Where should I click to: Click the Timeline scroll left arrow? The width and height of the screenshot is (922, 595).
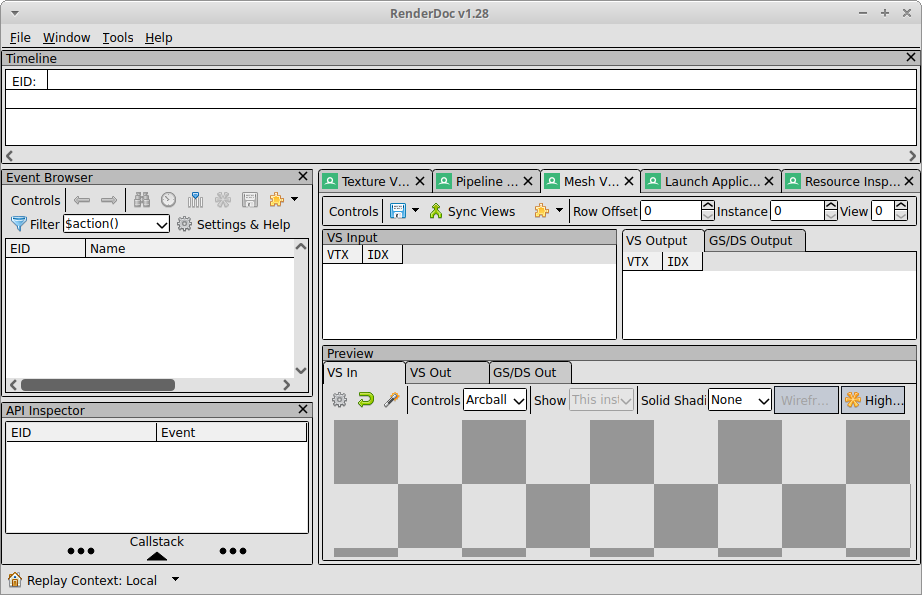tap(10, 155)
